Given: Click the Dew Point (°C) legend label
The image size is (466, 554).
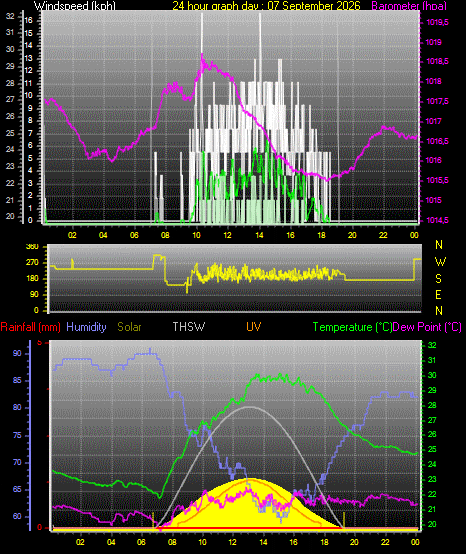Looking at the screenshot, I should pos(427,327).
